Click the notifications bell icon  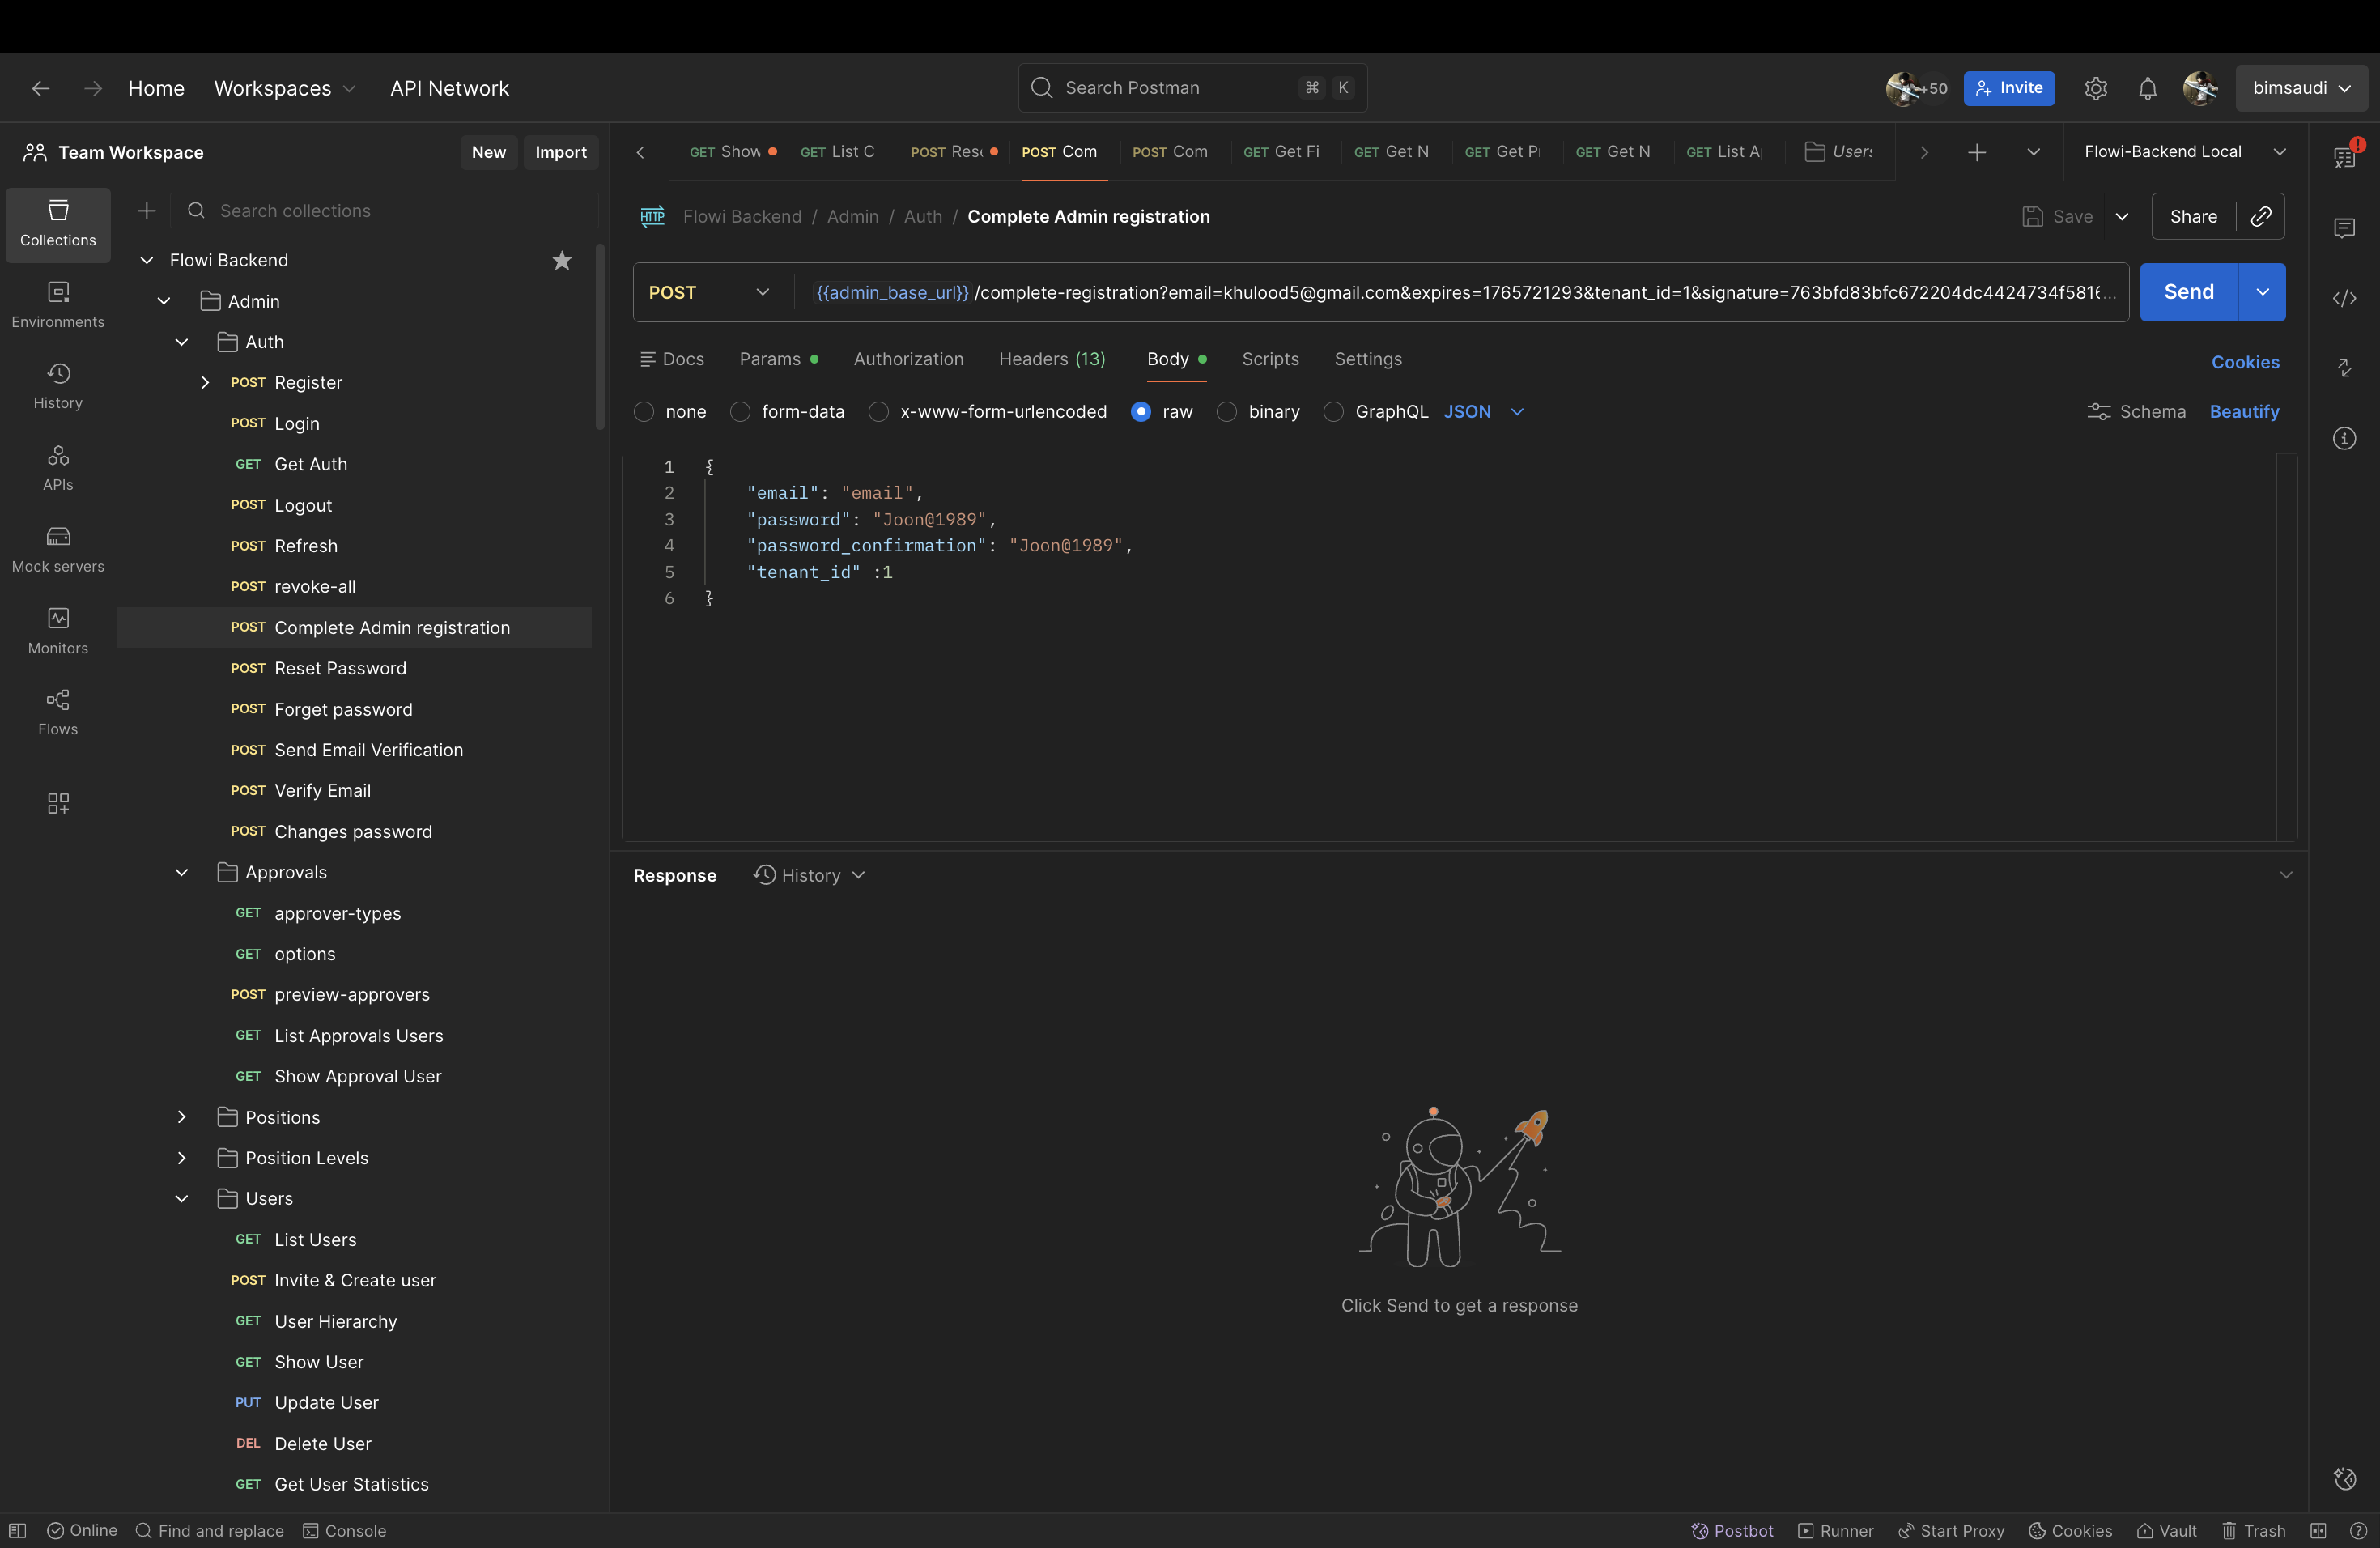pyautogui.click(x=2147, y=88)
